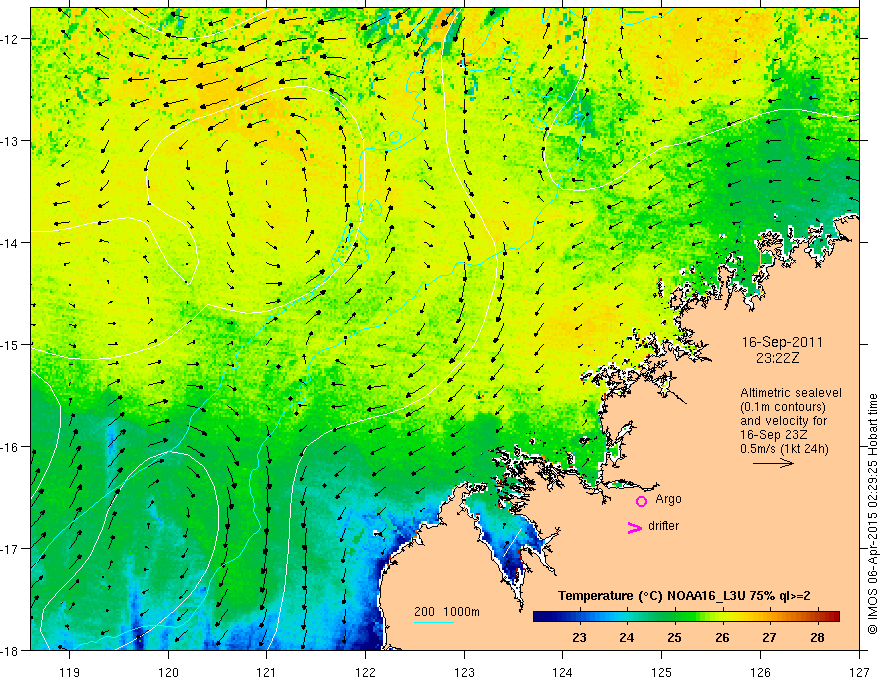880x680 pixels.
Task: Click the 0.5m/s (1kt 24h) text
Action: pyautogui.click(x=784, y=449)
